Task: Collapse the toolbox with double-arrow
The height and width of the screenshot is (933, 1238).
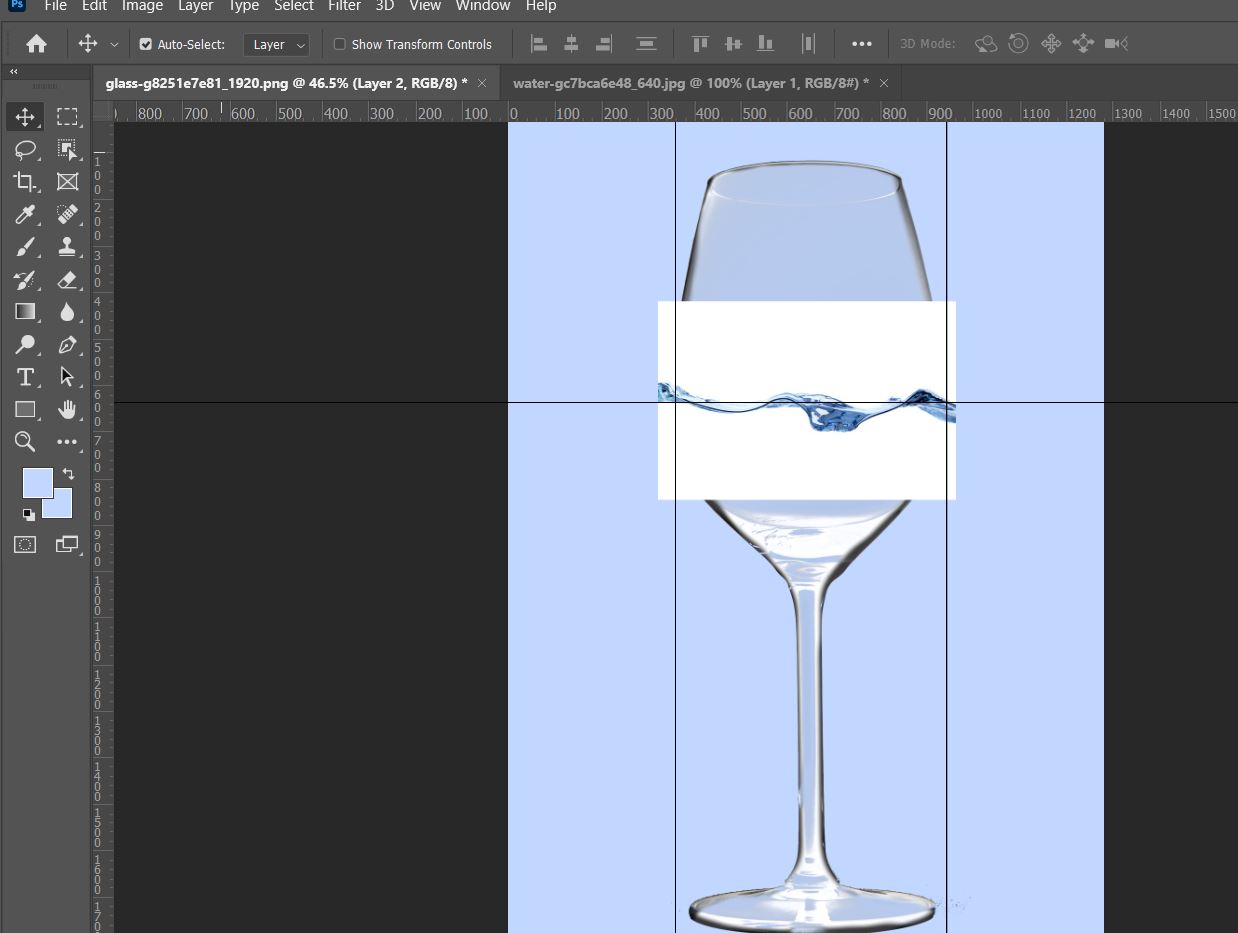Action: pyautogui.click(x=14, y=72)
